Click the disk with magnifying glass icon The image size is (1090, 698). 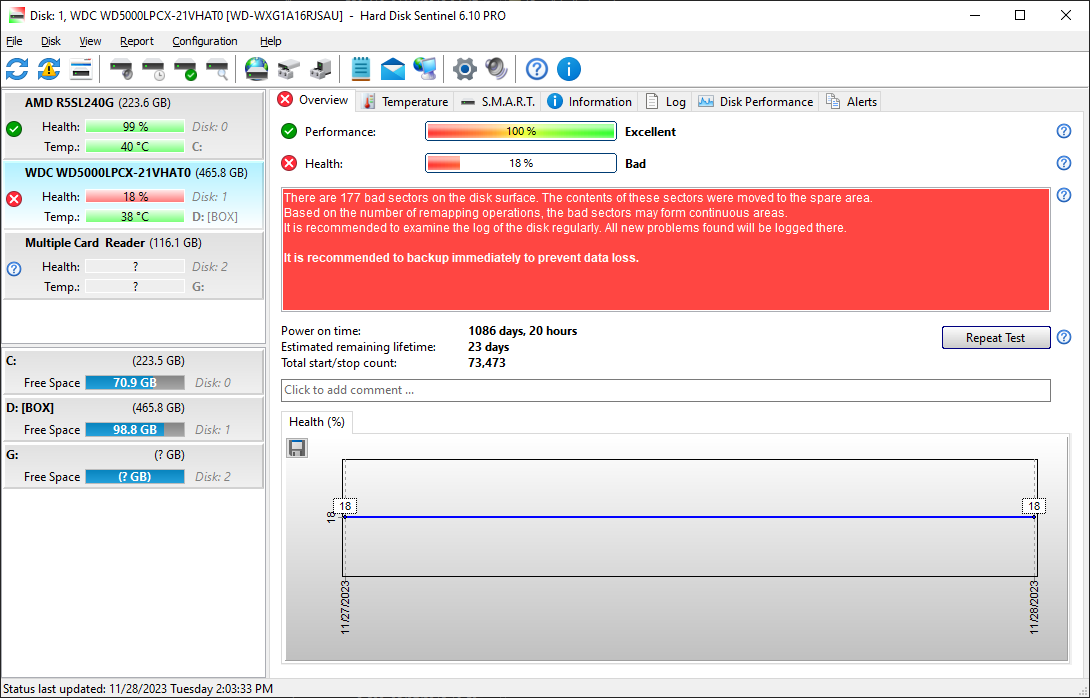click(x=218, y=69)
